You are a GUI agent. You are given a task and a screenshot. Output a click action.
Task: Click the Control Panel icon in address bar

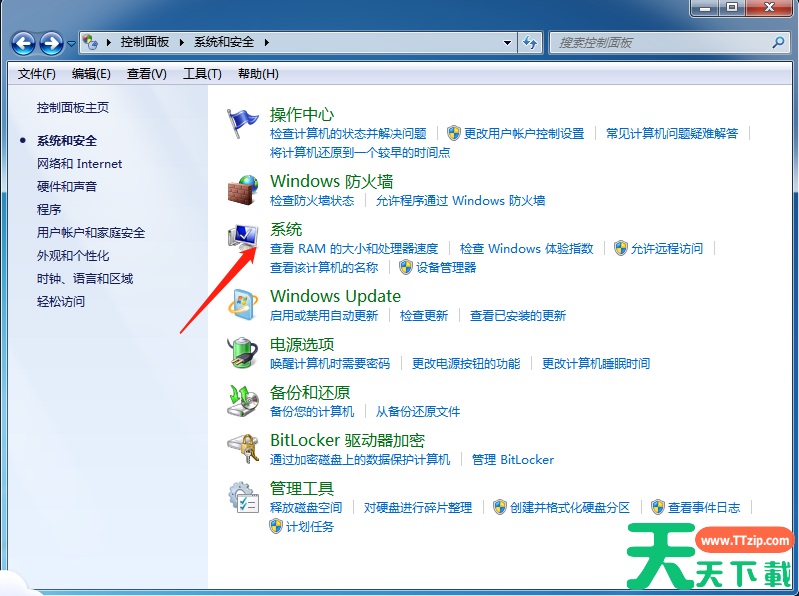[x=91, y=42]
